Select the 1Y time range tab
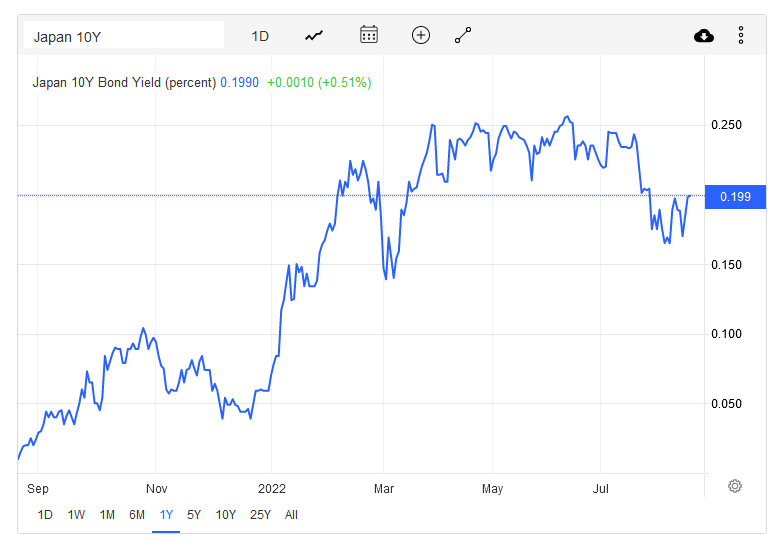Viewport: 779px width, 546px height. [166, 515]
